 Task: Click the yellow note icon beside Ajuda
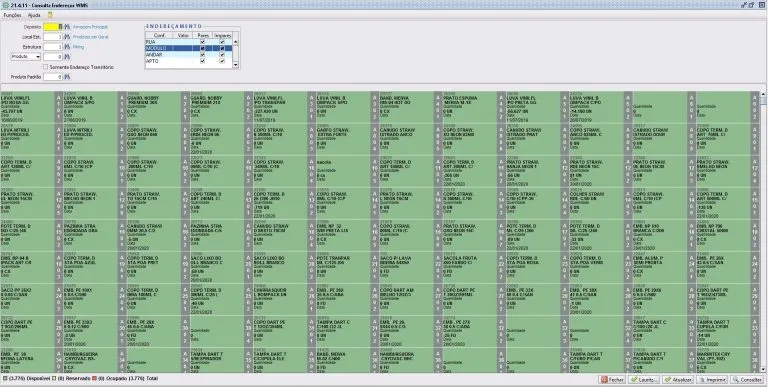[x=50, y=15]
